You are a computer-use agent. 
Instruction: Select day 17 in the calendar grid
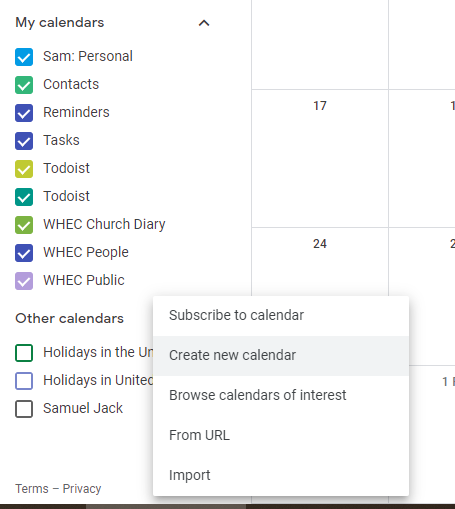click(x=320, y=106)
